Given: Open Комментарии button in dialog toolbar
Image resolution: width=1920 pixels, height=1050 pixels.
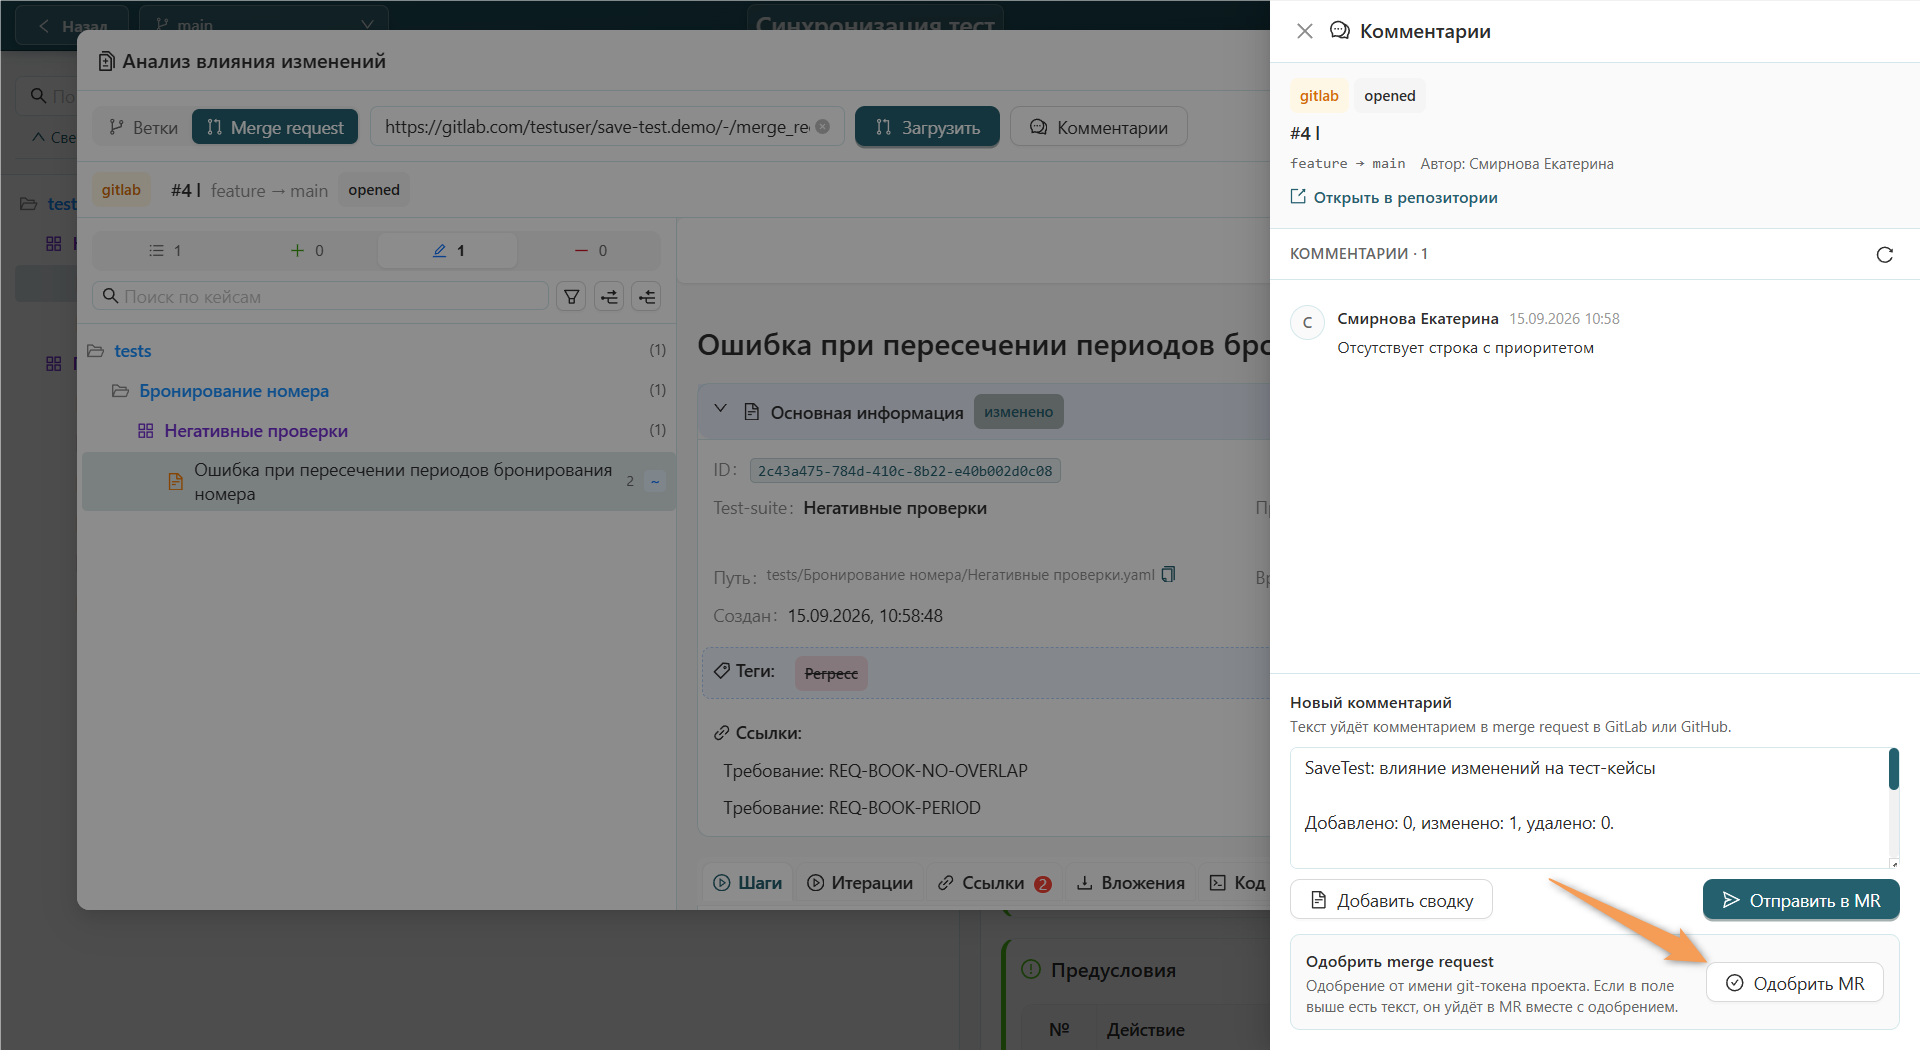Looking at the screenshot, I should pos(1099,127).
